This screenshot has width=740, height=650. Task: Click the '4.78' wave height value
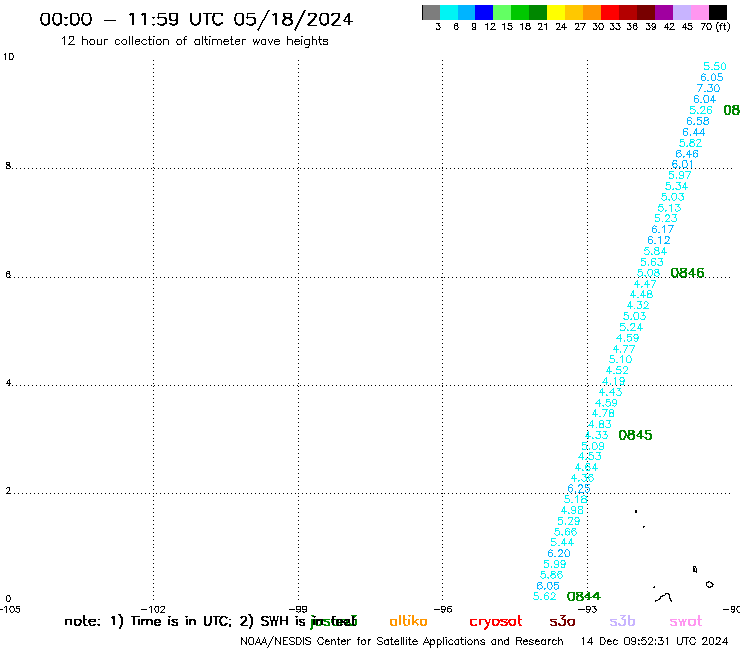[x=603, y=414]
